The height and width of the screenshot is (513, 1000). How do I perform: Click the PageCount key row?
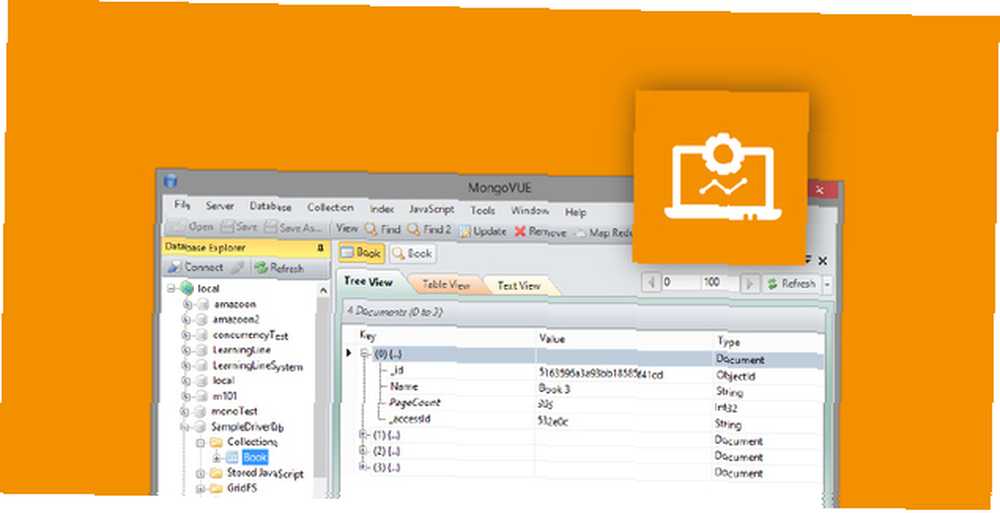(415, 403)
